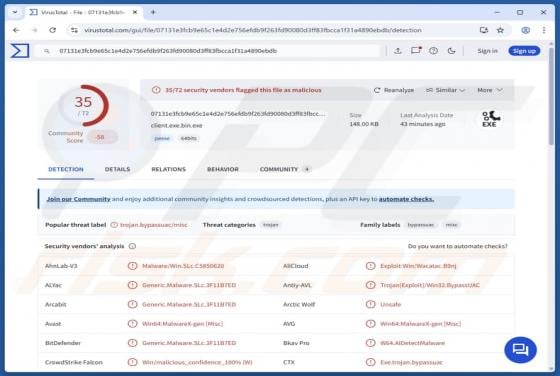Open the RELATIONS tab
560x376 pixels.
(x=169, y=169)
